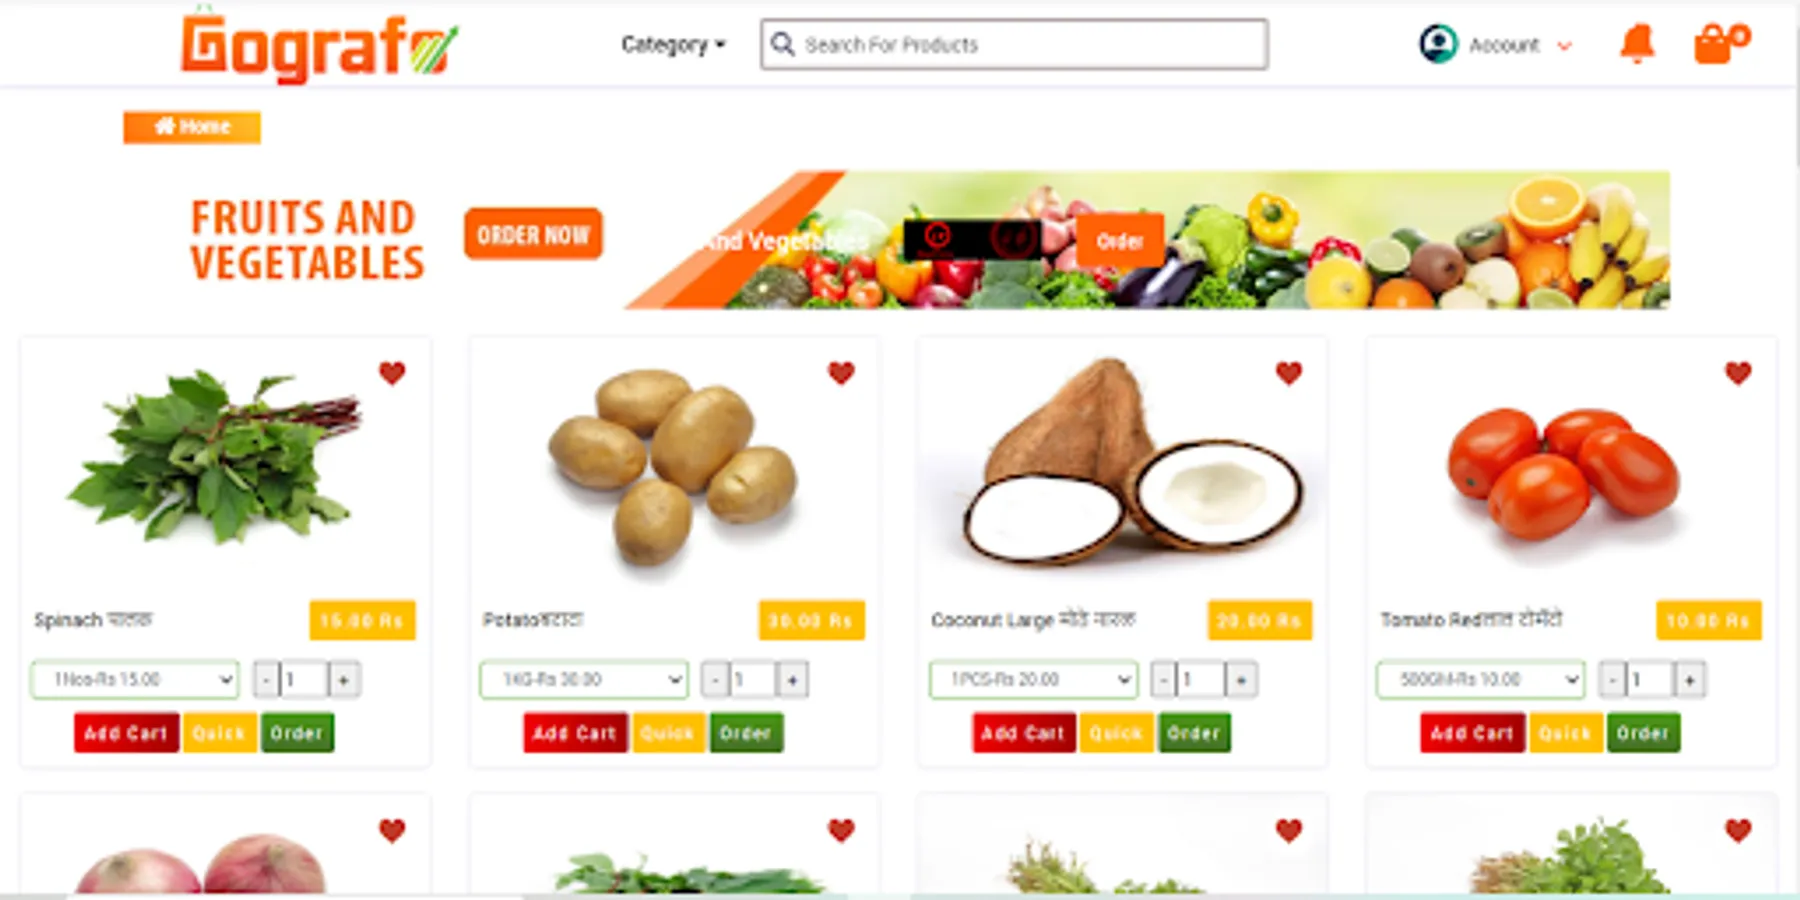
Task: Click the Account profile avatar icon
Action: [1438, 44]
